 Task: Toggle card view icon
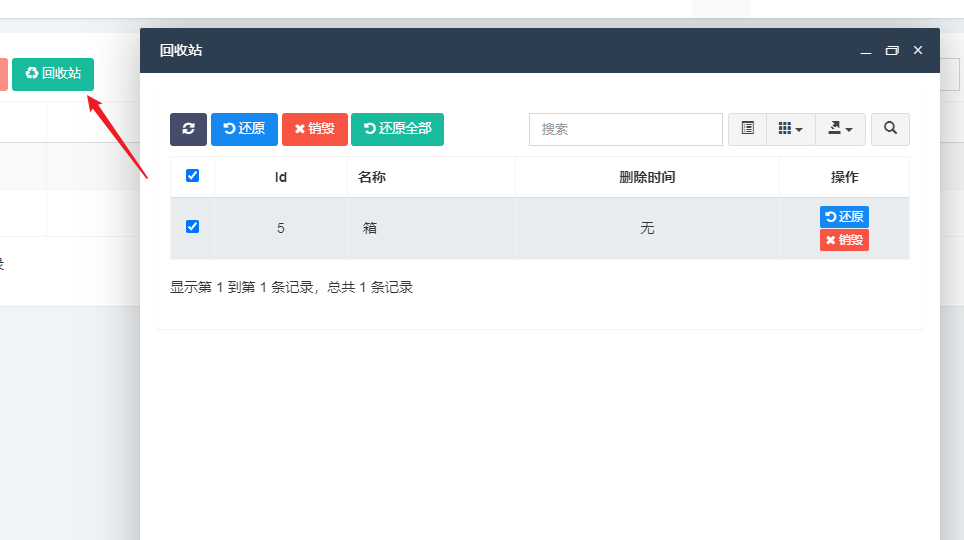(x=748, y=129)
